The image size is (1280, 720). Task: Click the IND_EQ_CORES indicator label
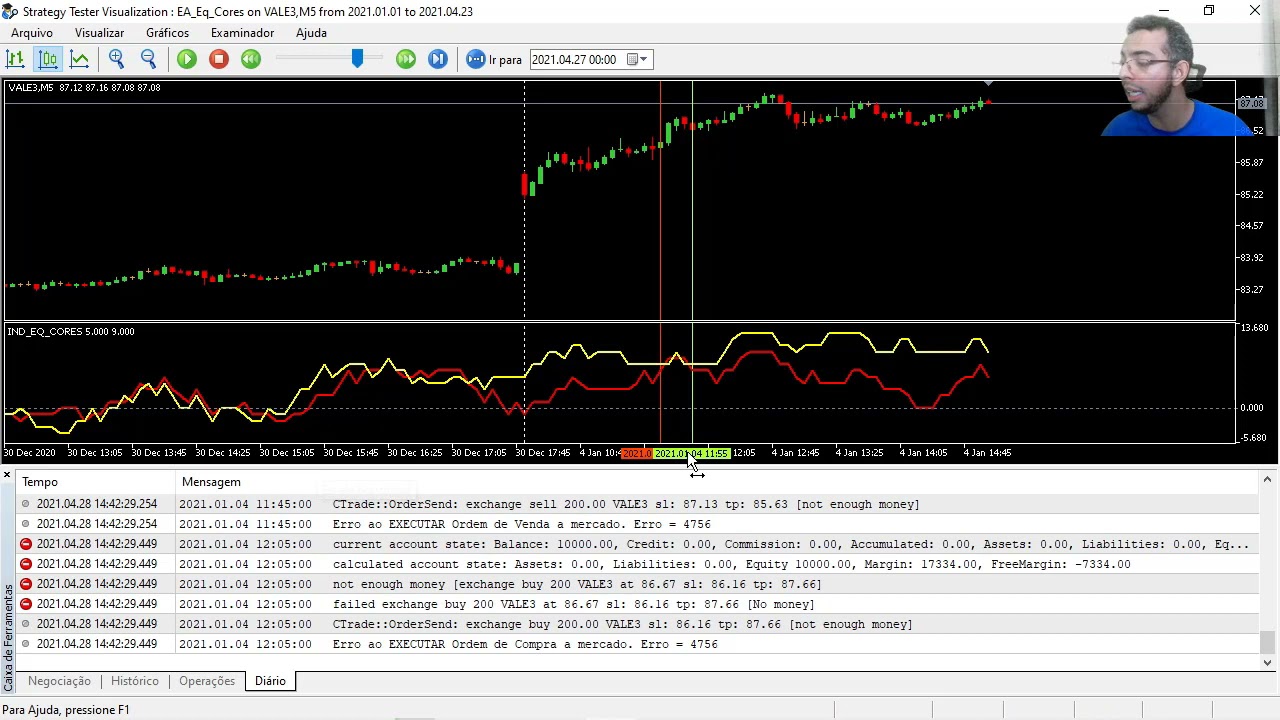click(70, 331)
